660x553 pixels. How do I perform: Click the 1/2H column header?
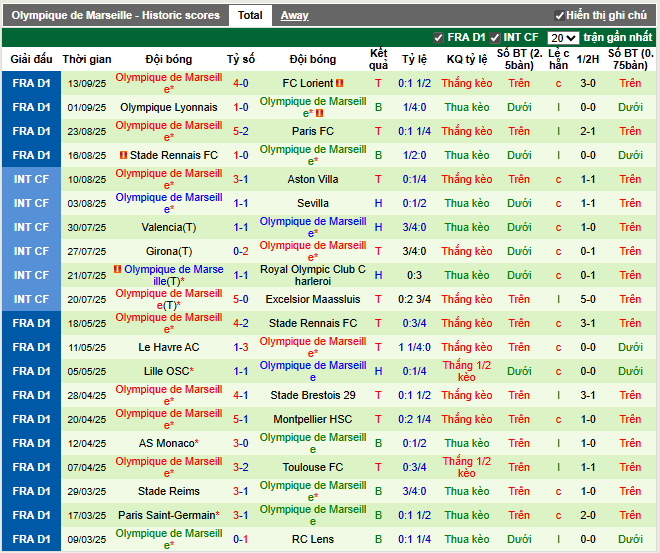click(x=588, y=59)
